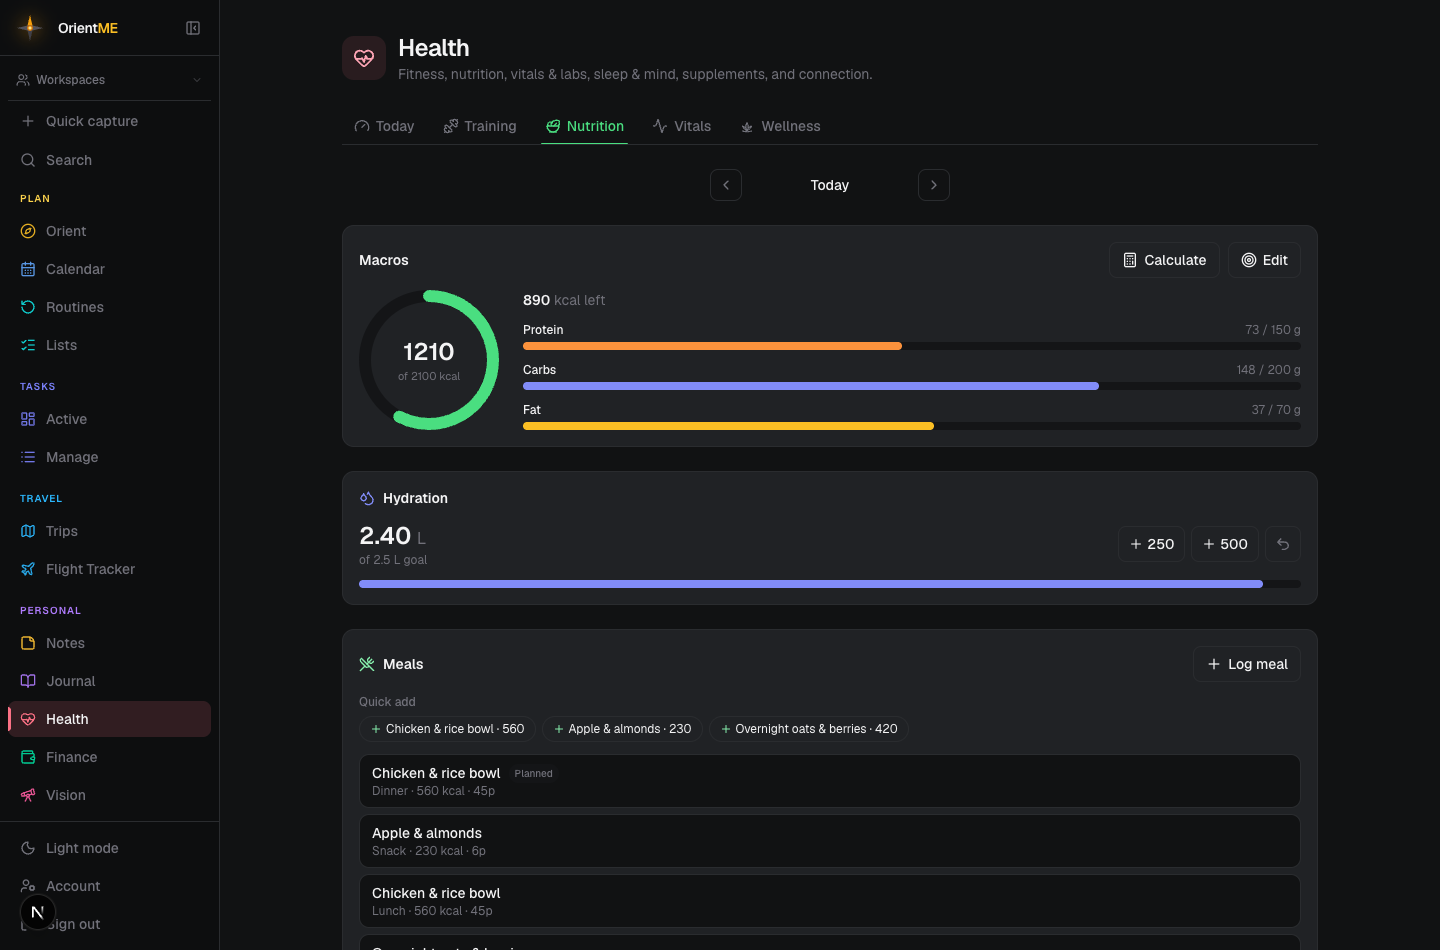The image size is (1440, 950).
Task: Quick add Chicken & rice bowl 560
Action: coord(448,729)
